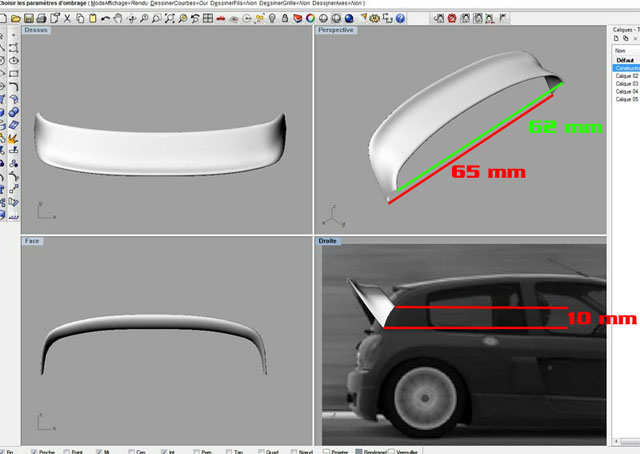Image resolution: width=640 pixels, height=454 pixels.
Task: Open the Droite viewport title menu
Action: point(328,241)
